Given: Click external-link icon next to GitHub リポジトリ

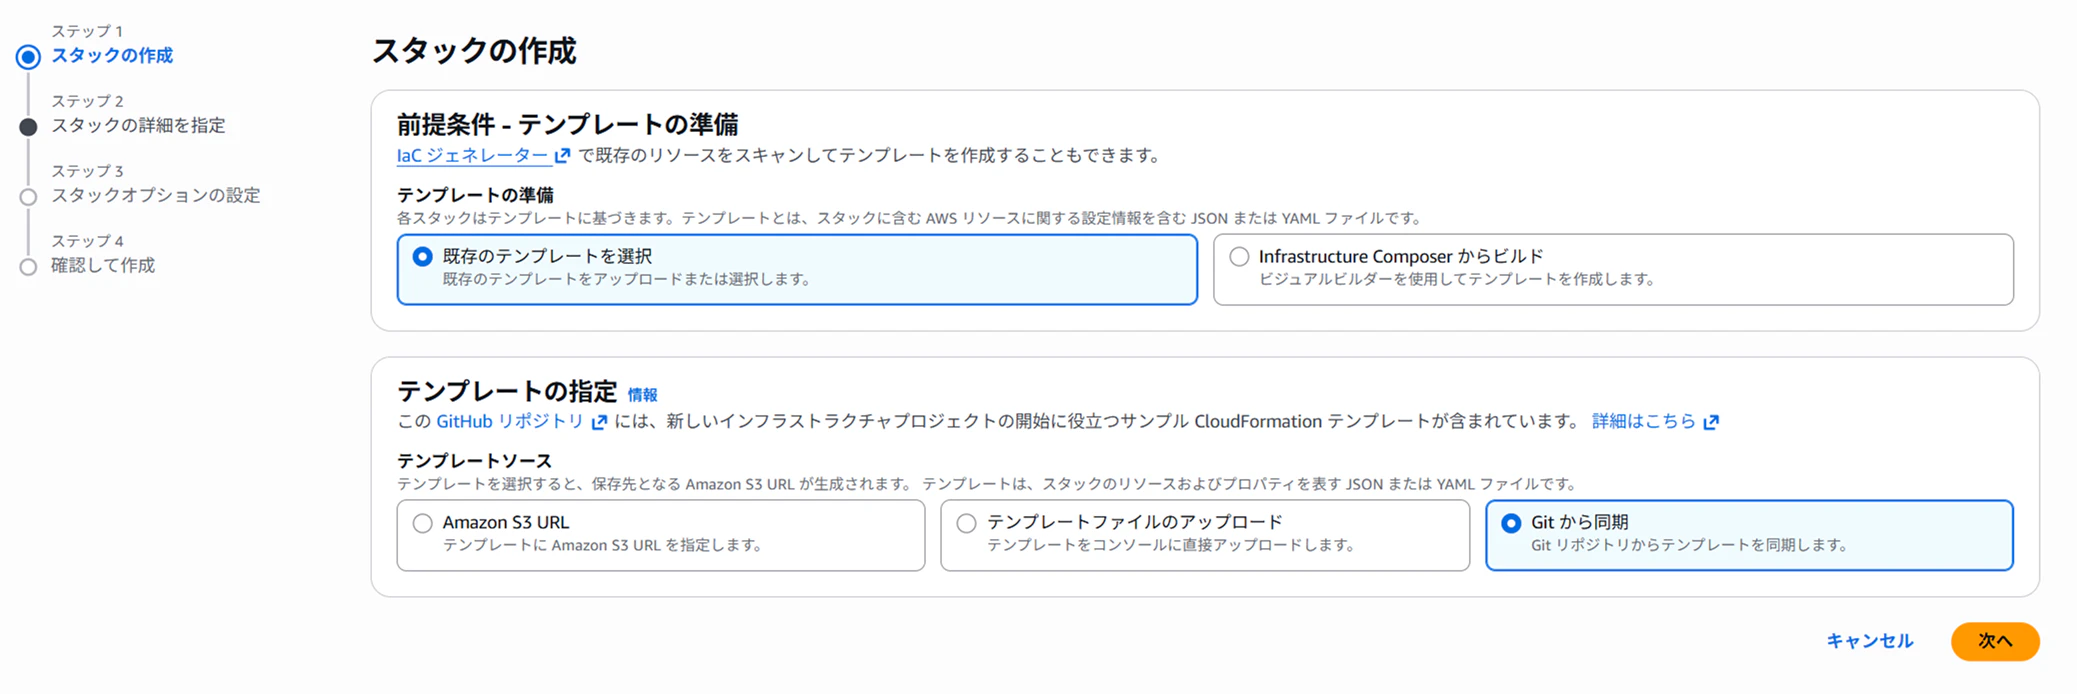Looking at the screenshot, I should coord(599,421).
